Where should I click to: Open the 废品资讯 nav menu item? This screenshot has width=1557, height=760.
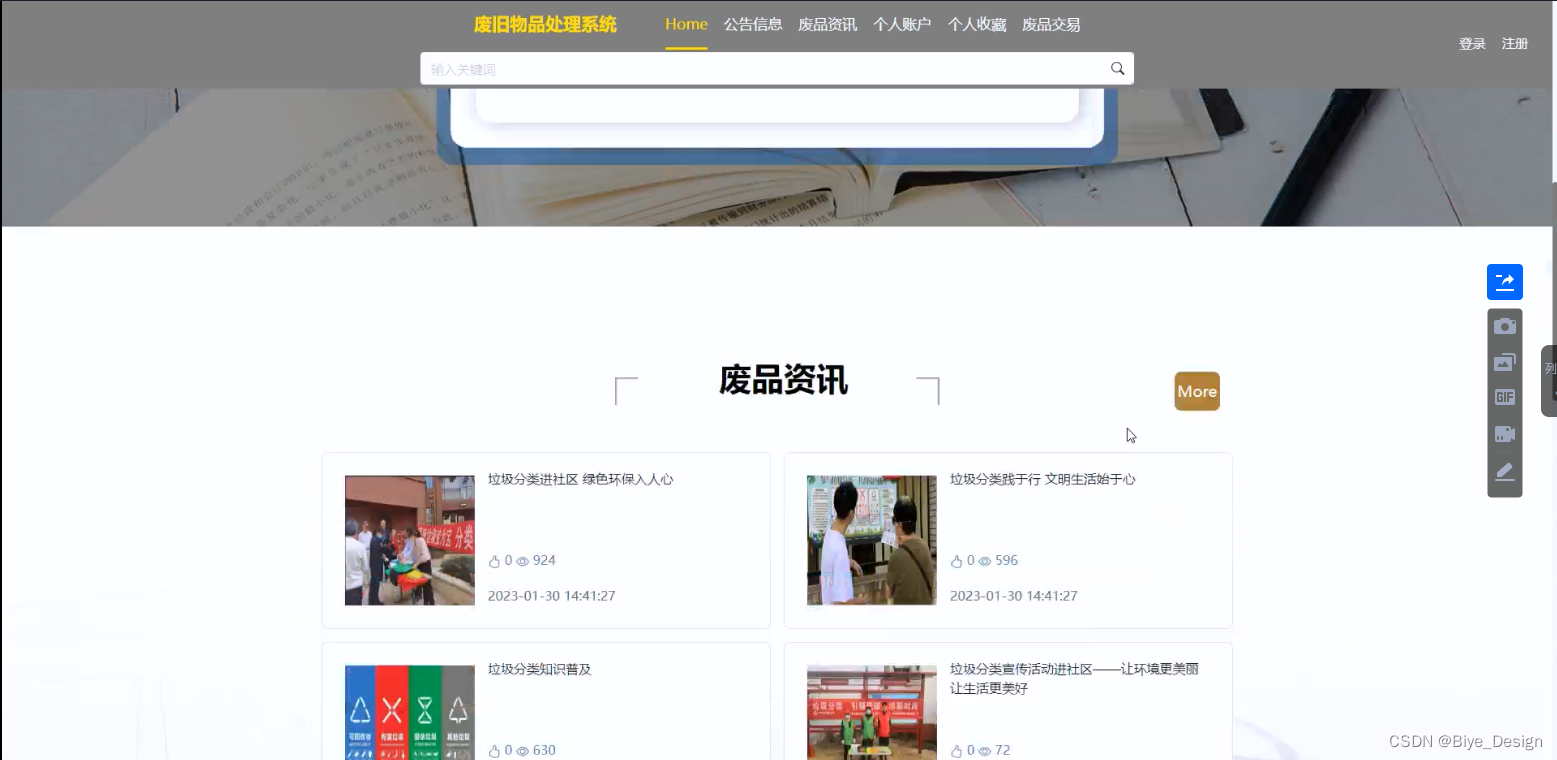[x=827, y=24]
